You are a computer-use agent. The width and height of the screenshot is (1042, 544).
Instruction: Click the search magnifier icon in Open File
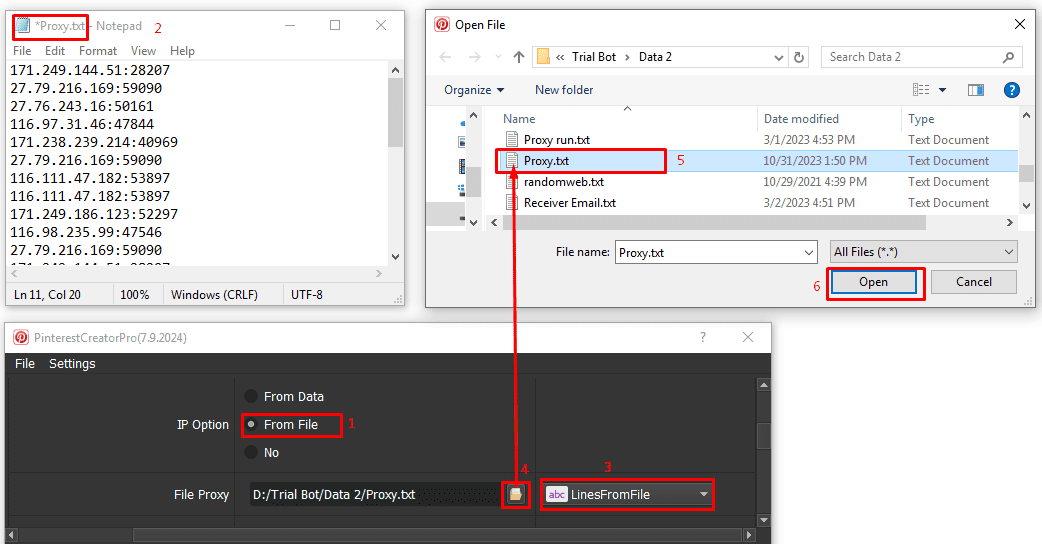1008,57
